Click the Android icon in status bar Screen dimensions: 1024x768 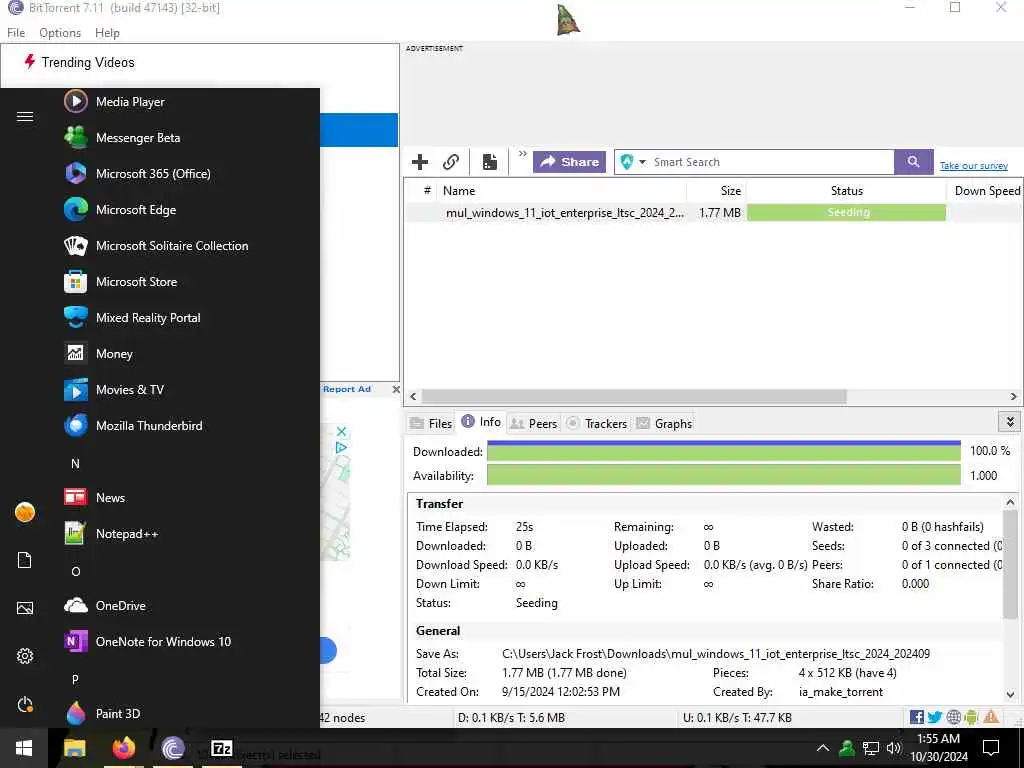pos(971,717)
